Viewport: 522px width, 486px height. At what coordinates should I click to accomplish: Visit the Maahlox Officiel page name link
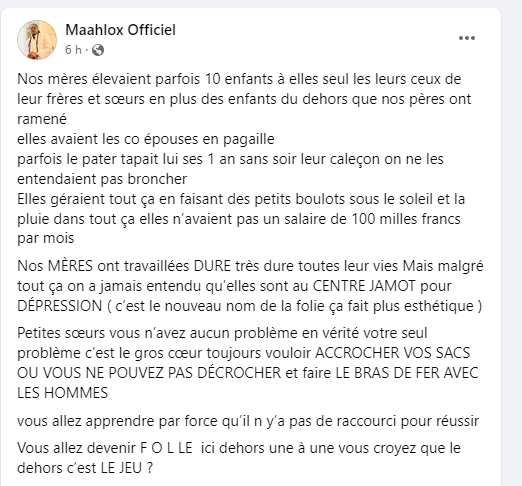120,30
